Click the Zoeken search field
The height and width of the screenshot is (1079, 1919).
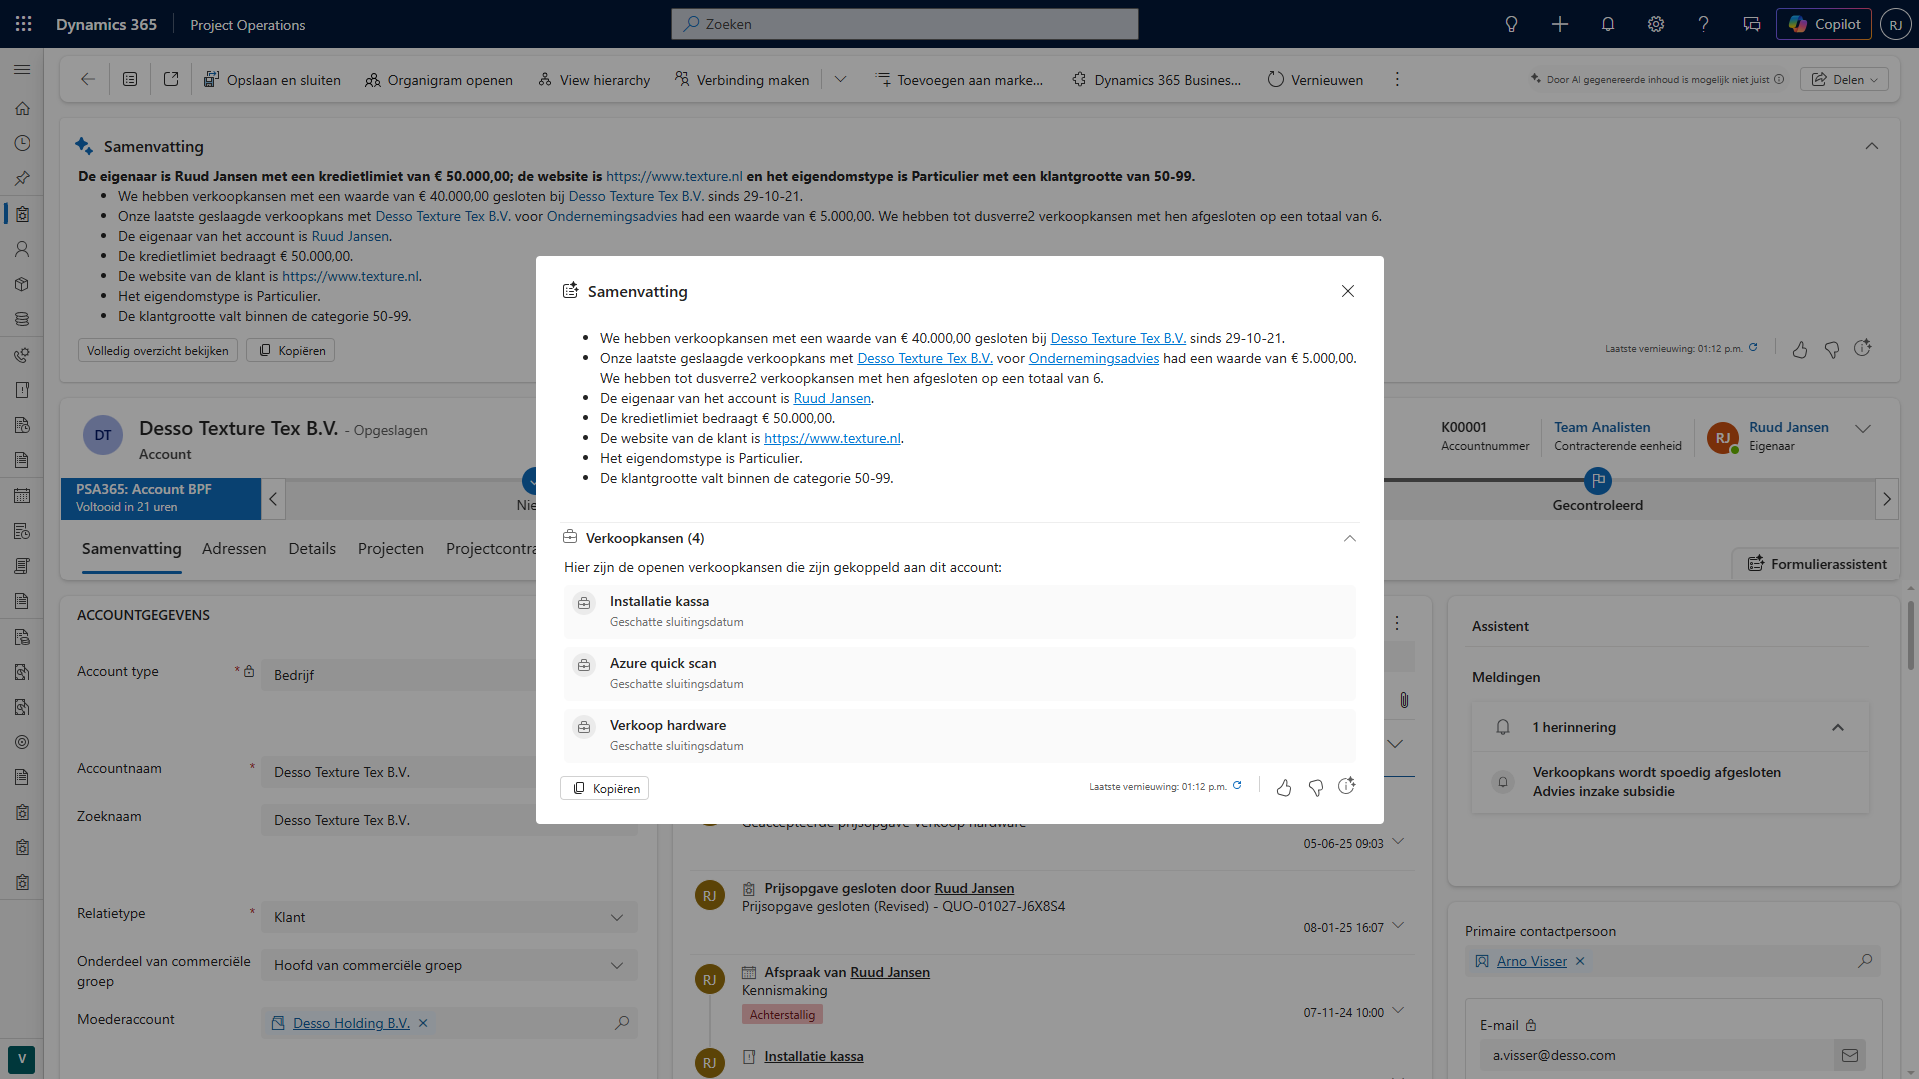[x=904, y=24]
